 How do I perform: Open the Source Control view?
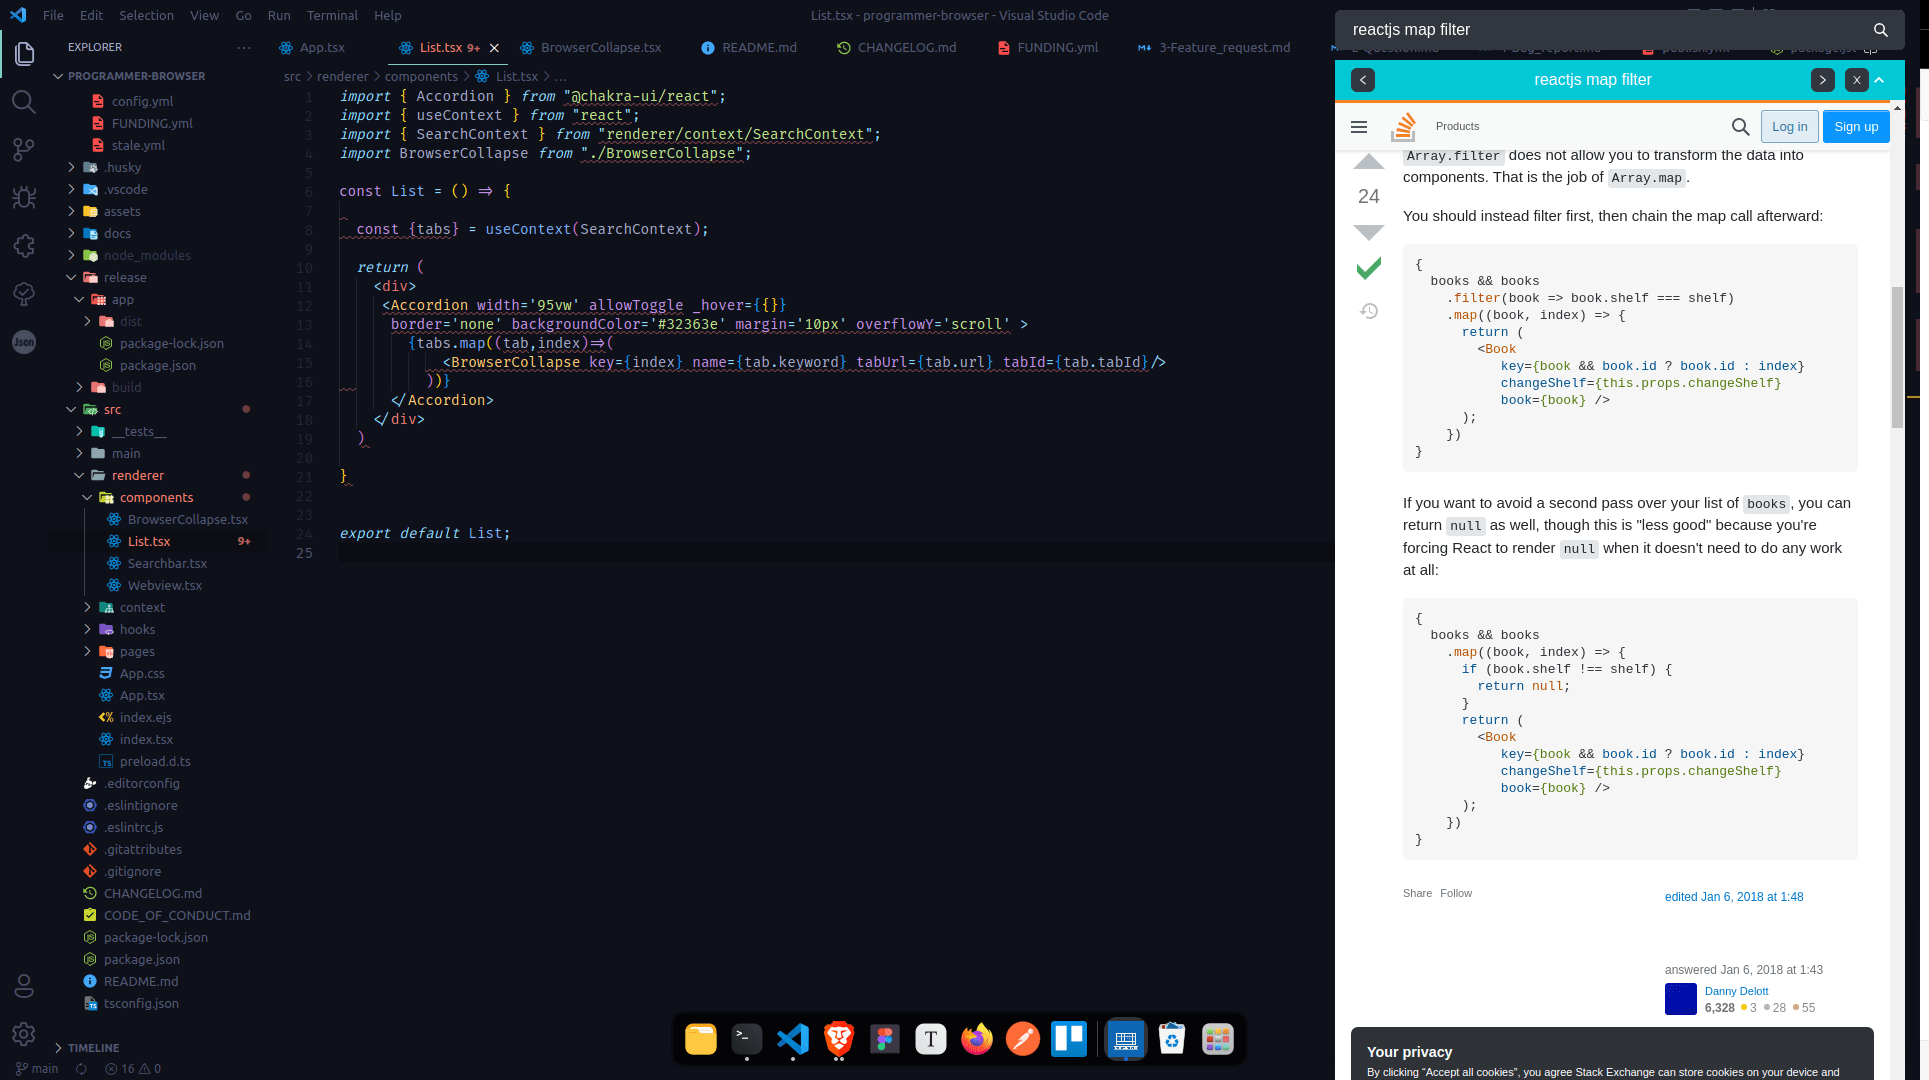pos(23,149)
